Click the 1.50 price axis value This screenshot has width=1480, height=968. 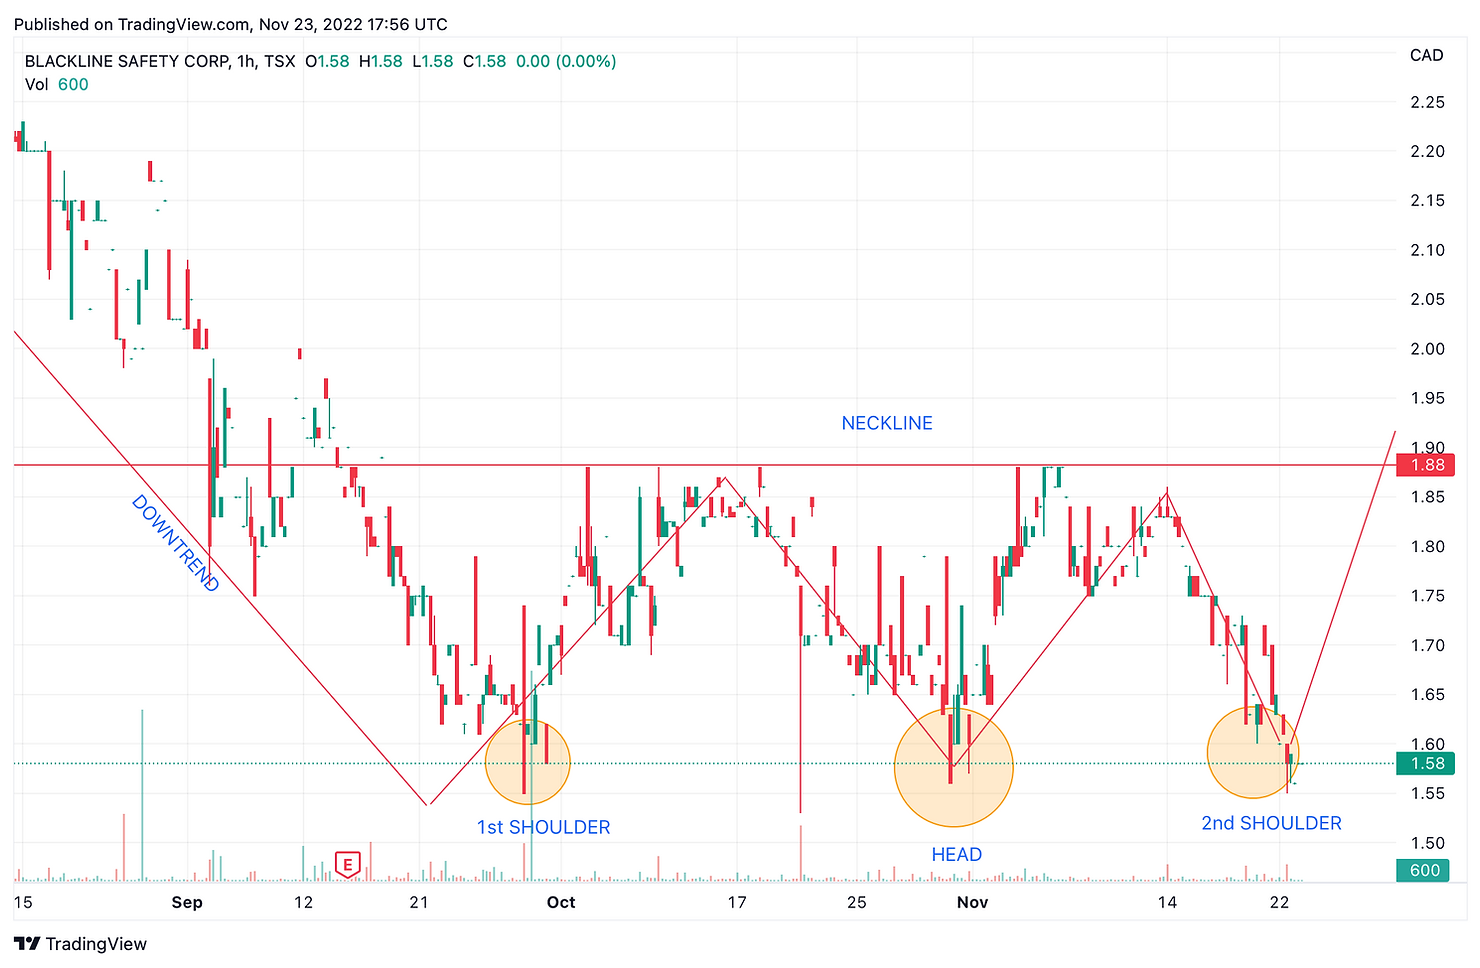[1427, 843]
